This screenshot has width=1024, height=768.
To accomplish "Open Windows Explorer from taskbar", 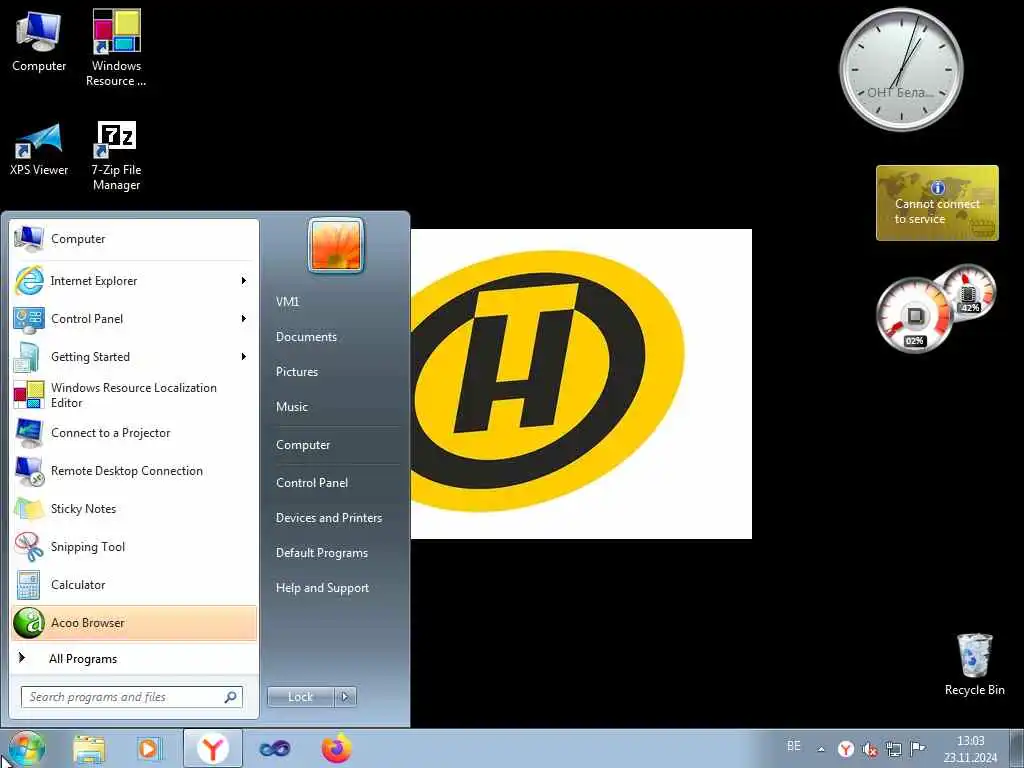I will [89, 748].
